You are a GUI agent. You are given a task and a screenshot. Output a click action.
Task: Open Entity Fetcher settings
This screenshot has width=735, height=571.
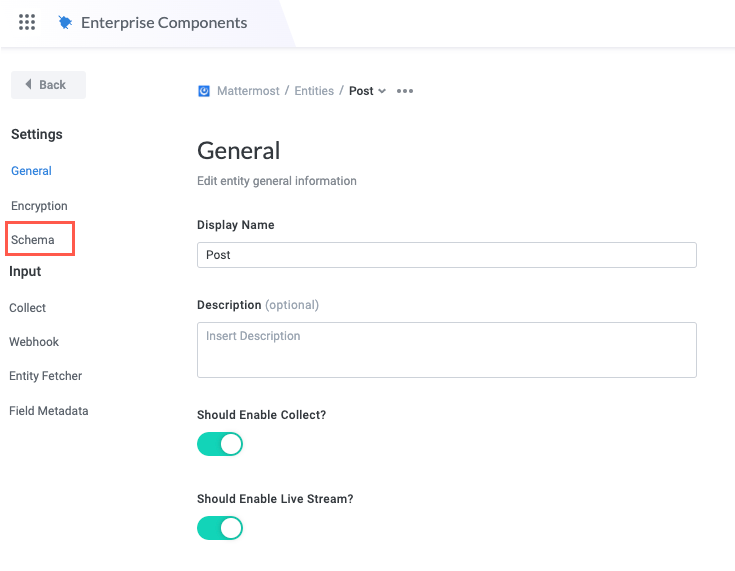pyautogui.click(x=46, y=376)
